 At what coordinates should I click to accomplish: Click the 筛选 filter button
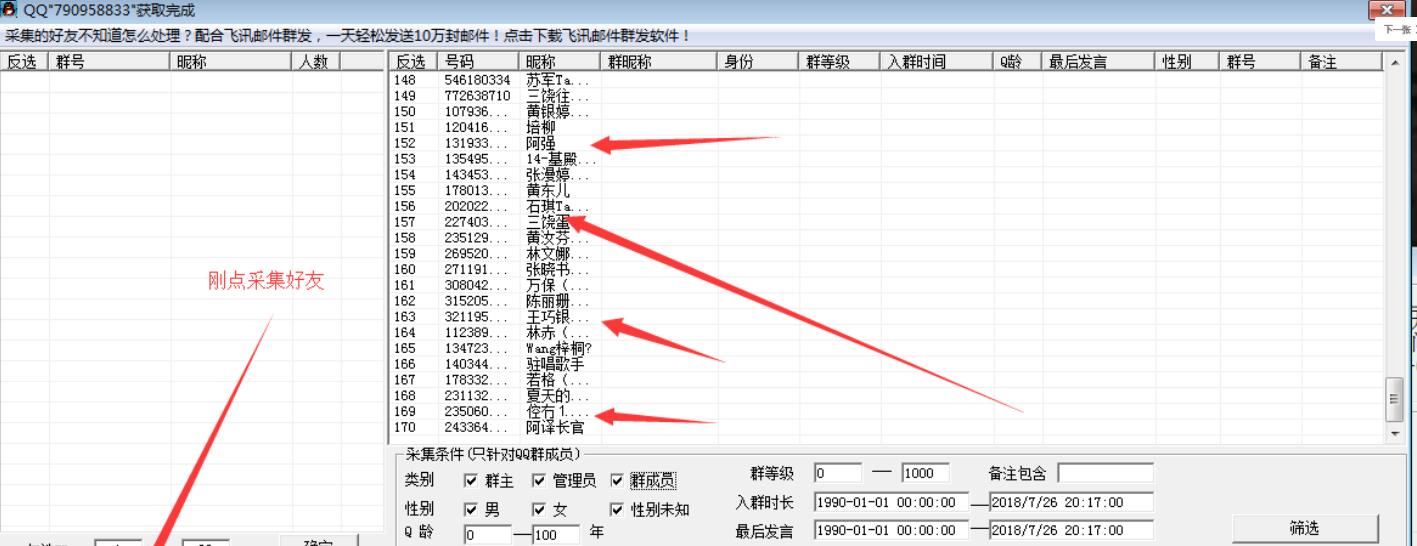[x=1305, y=528]
